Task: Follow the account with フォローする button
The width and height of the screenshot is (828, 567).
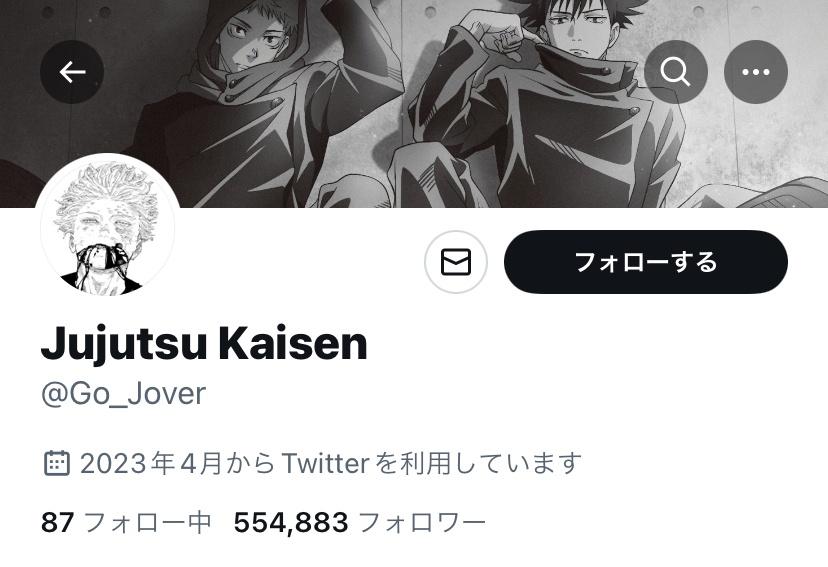Action: [646, 262]
